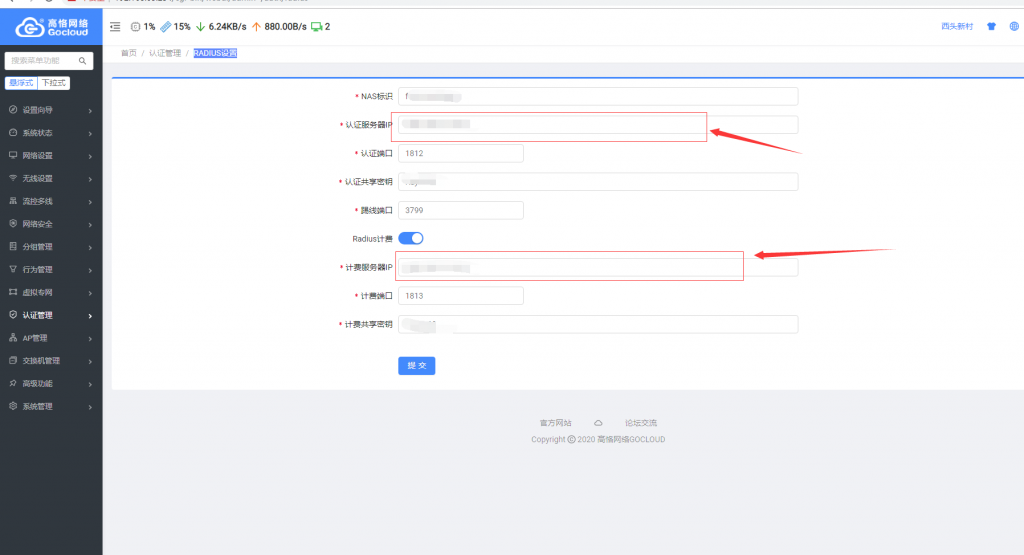Select the 悬浮式 menu style option
The width and height of the screenshot is (1024, 555).
click(x=21, y=83)
